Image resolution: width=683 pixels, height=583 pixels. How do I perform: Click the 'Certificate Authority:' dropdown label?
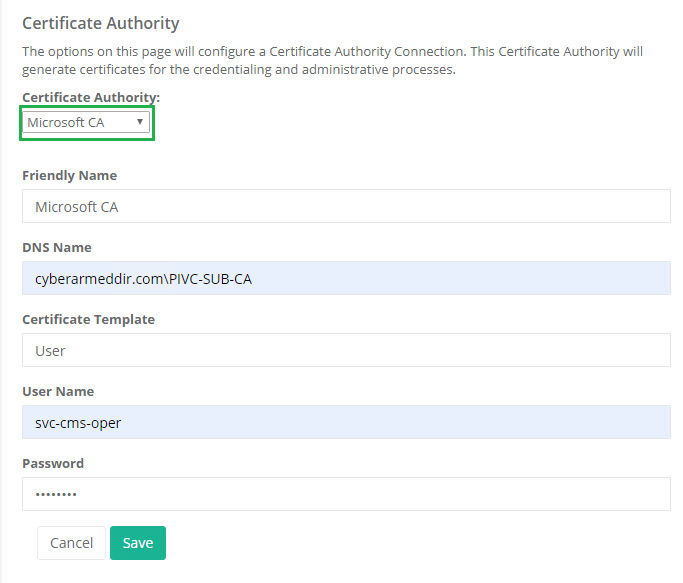pyautogui.click(x=91, y=97)
